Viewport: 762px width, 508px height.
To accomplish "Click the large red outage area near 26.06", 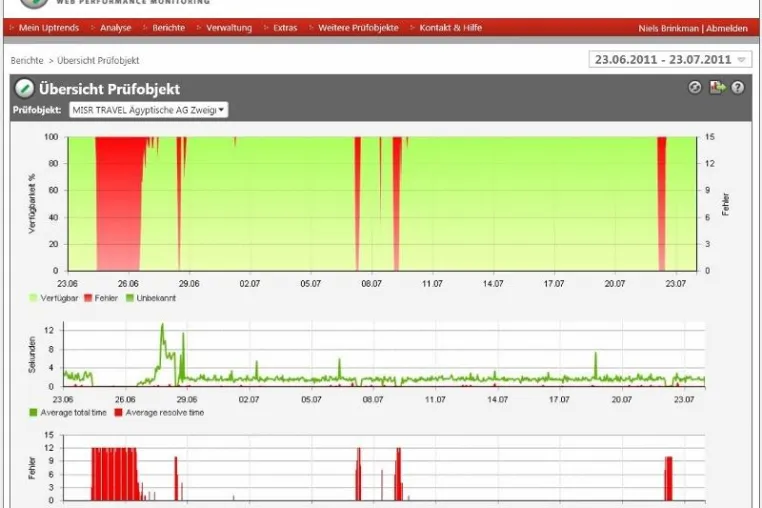I will point(119,204).
